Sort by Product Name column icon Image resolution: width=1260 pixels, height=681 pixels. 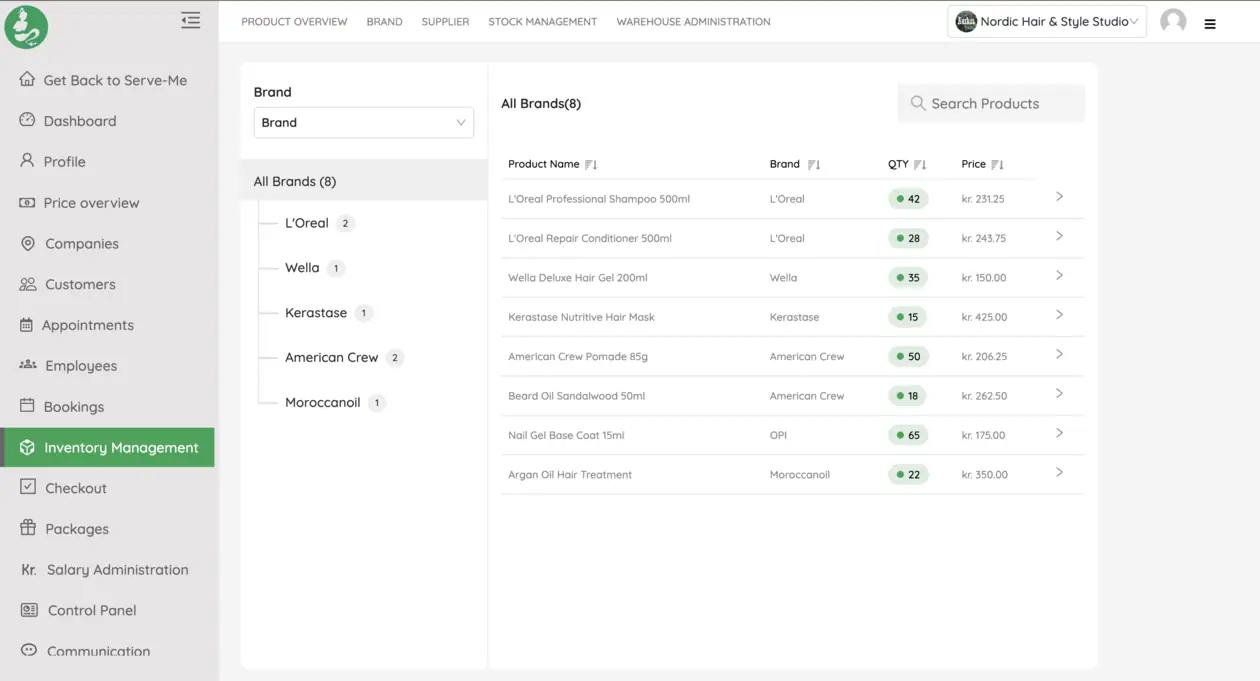(591, 165)
